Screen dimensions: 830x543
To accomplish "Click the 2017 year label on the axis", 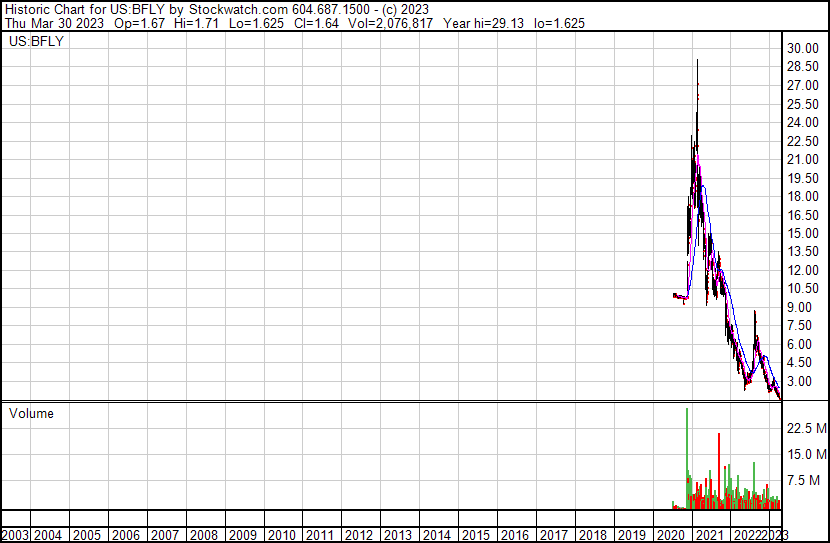I will pyautogui.click(x=554, y=535).
